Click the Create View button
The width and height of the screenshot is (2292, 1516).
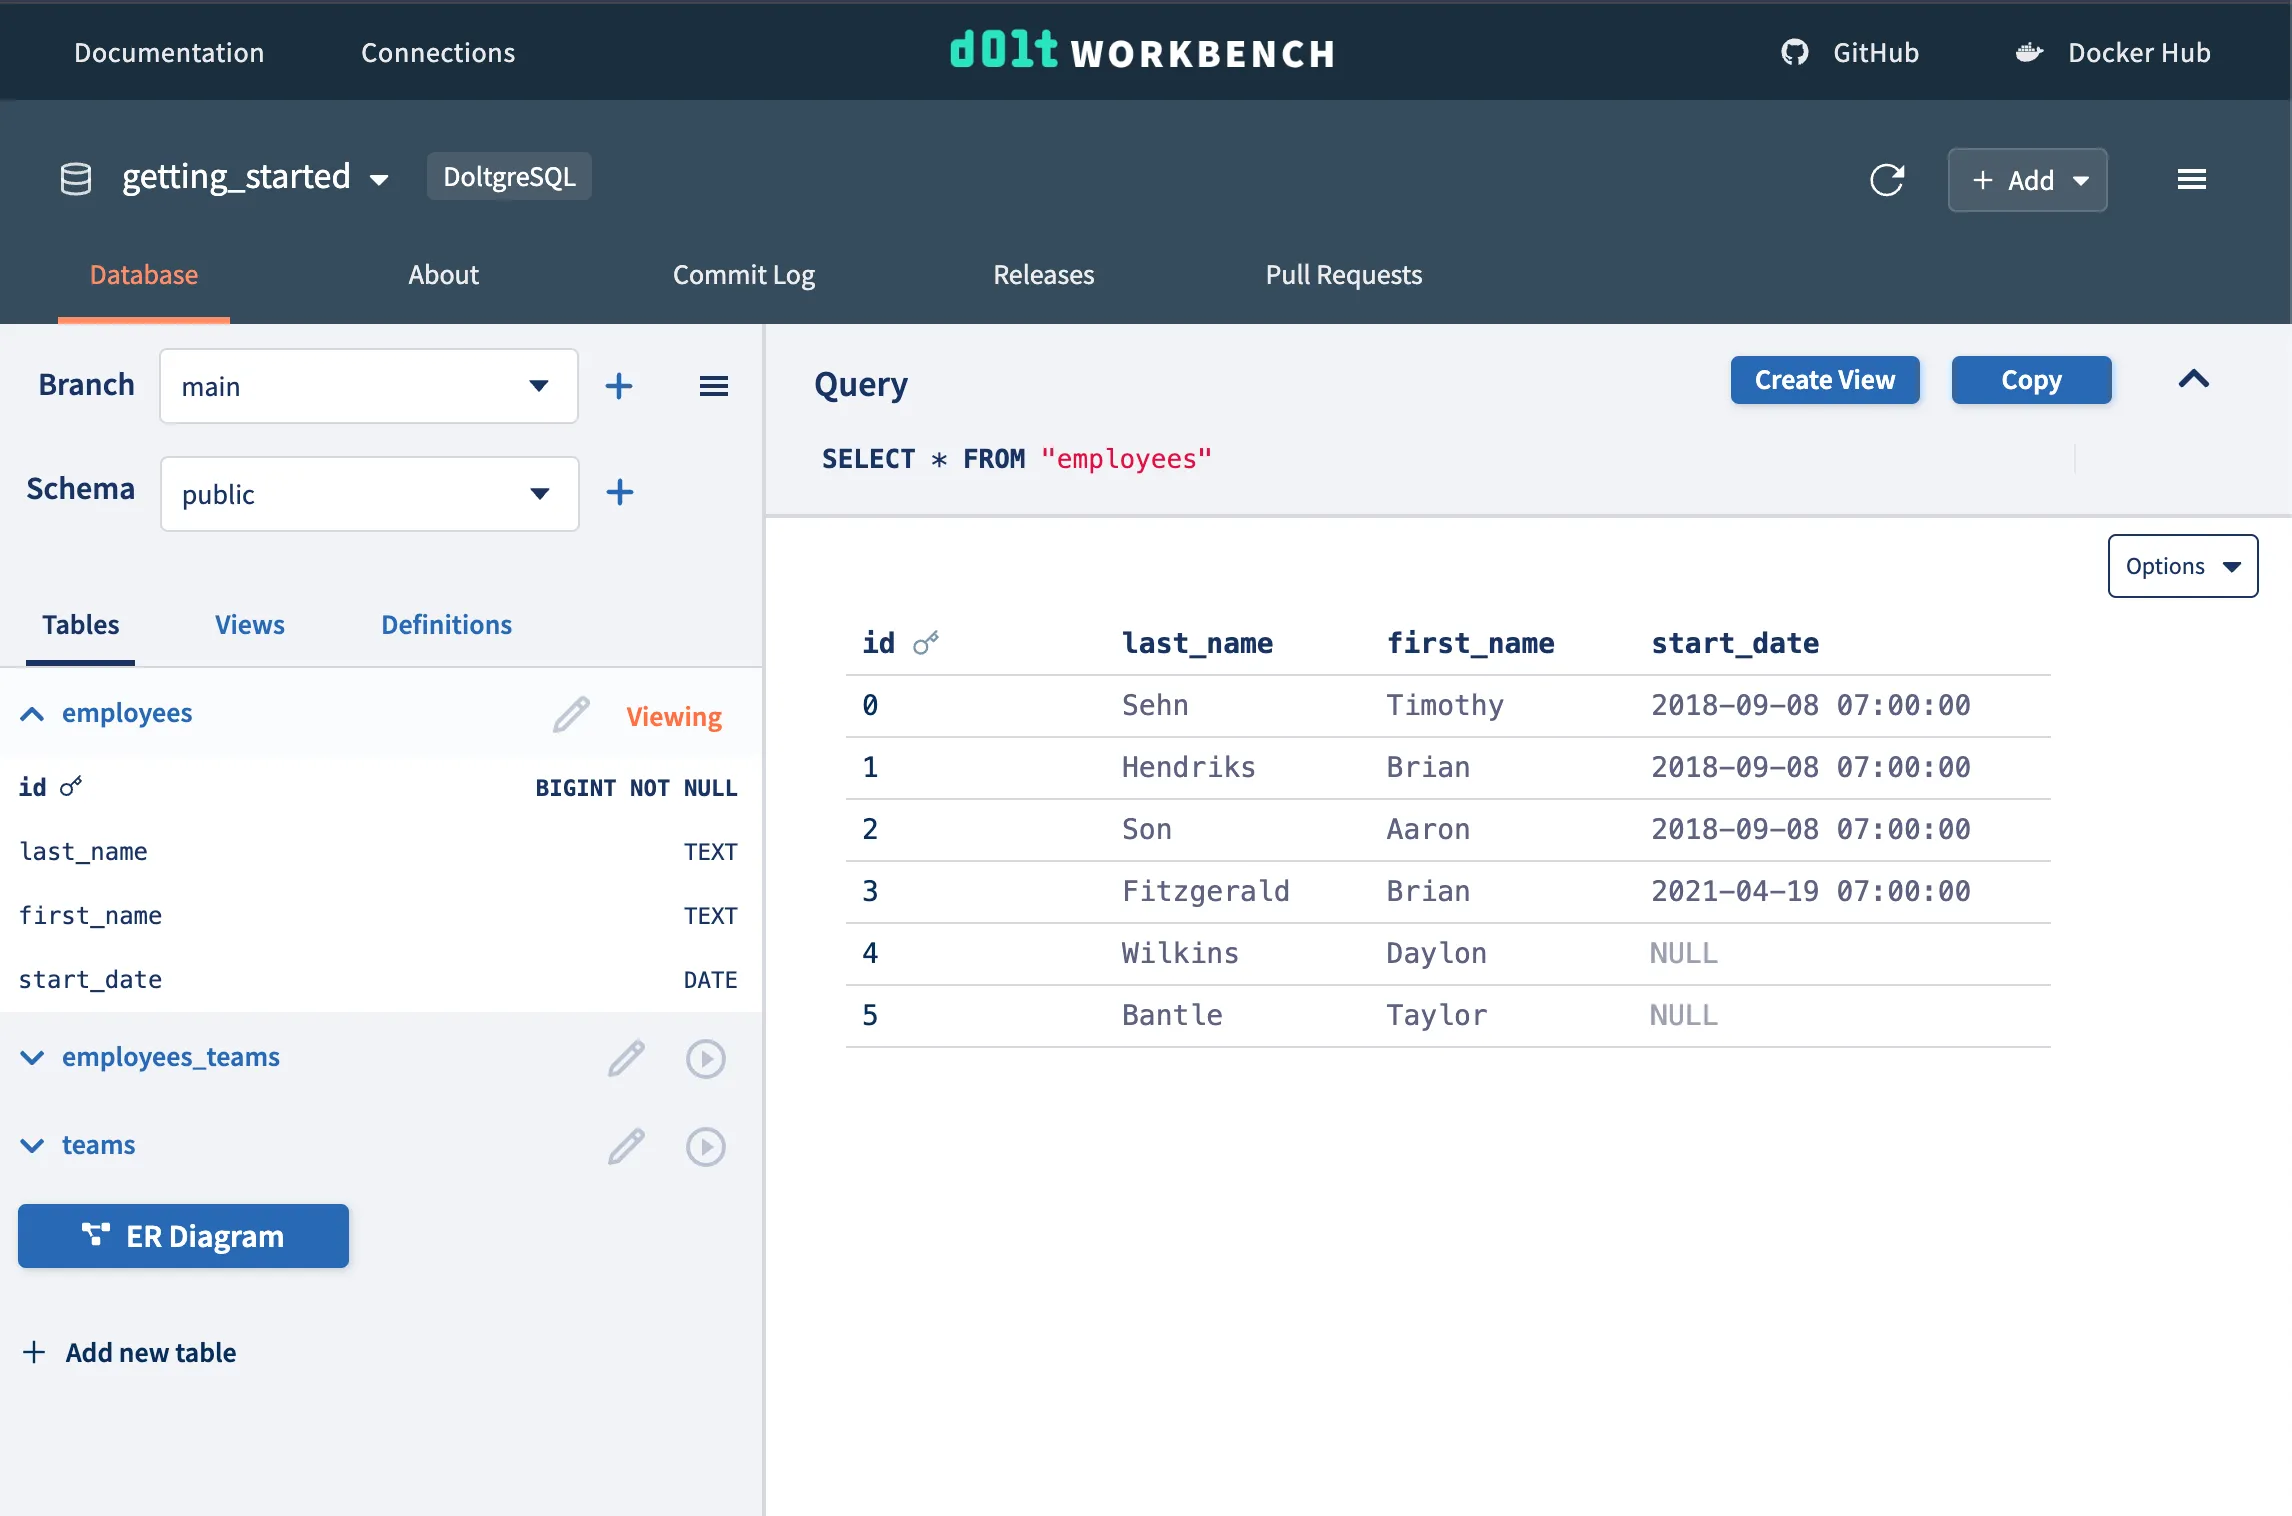tap(1824, 380)
